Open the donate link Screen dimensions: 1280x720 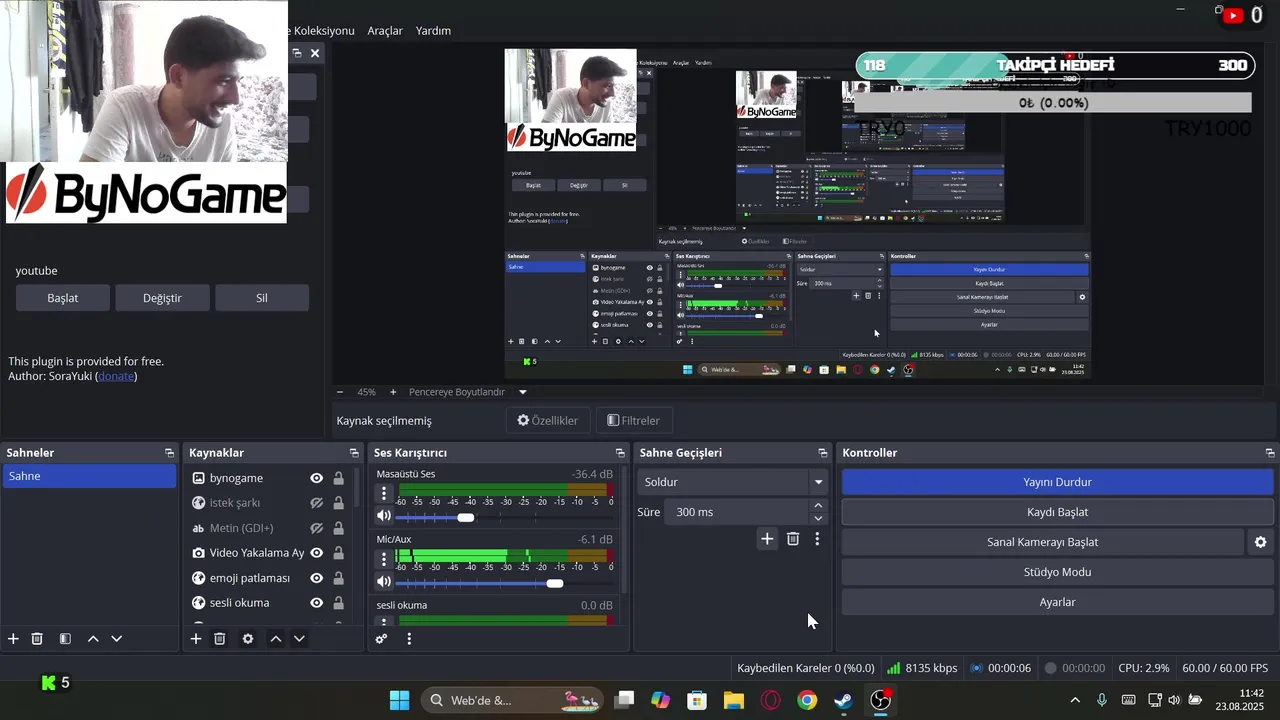(116, 376)
